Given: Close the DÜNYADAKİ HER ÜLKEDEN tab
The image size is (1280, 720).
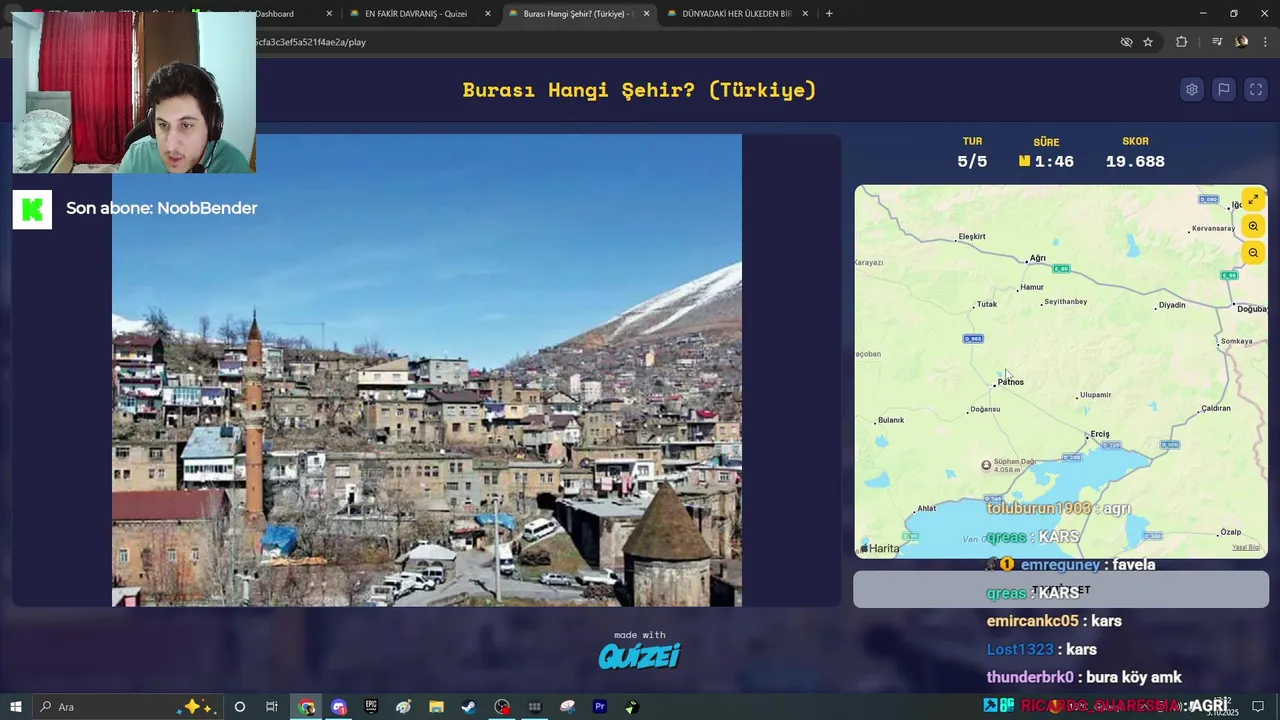Looking at the screenshot, I should pos(805,14).
